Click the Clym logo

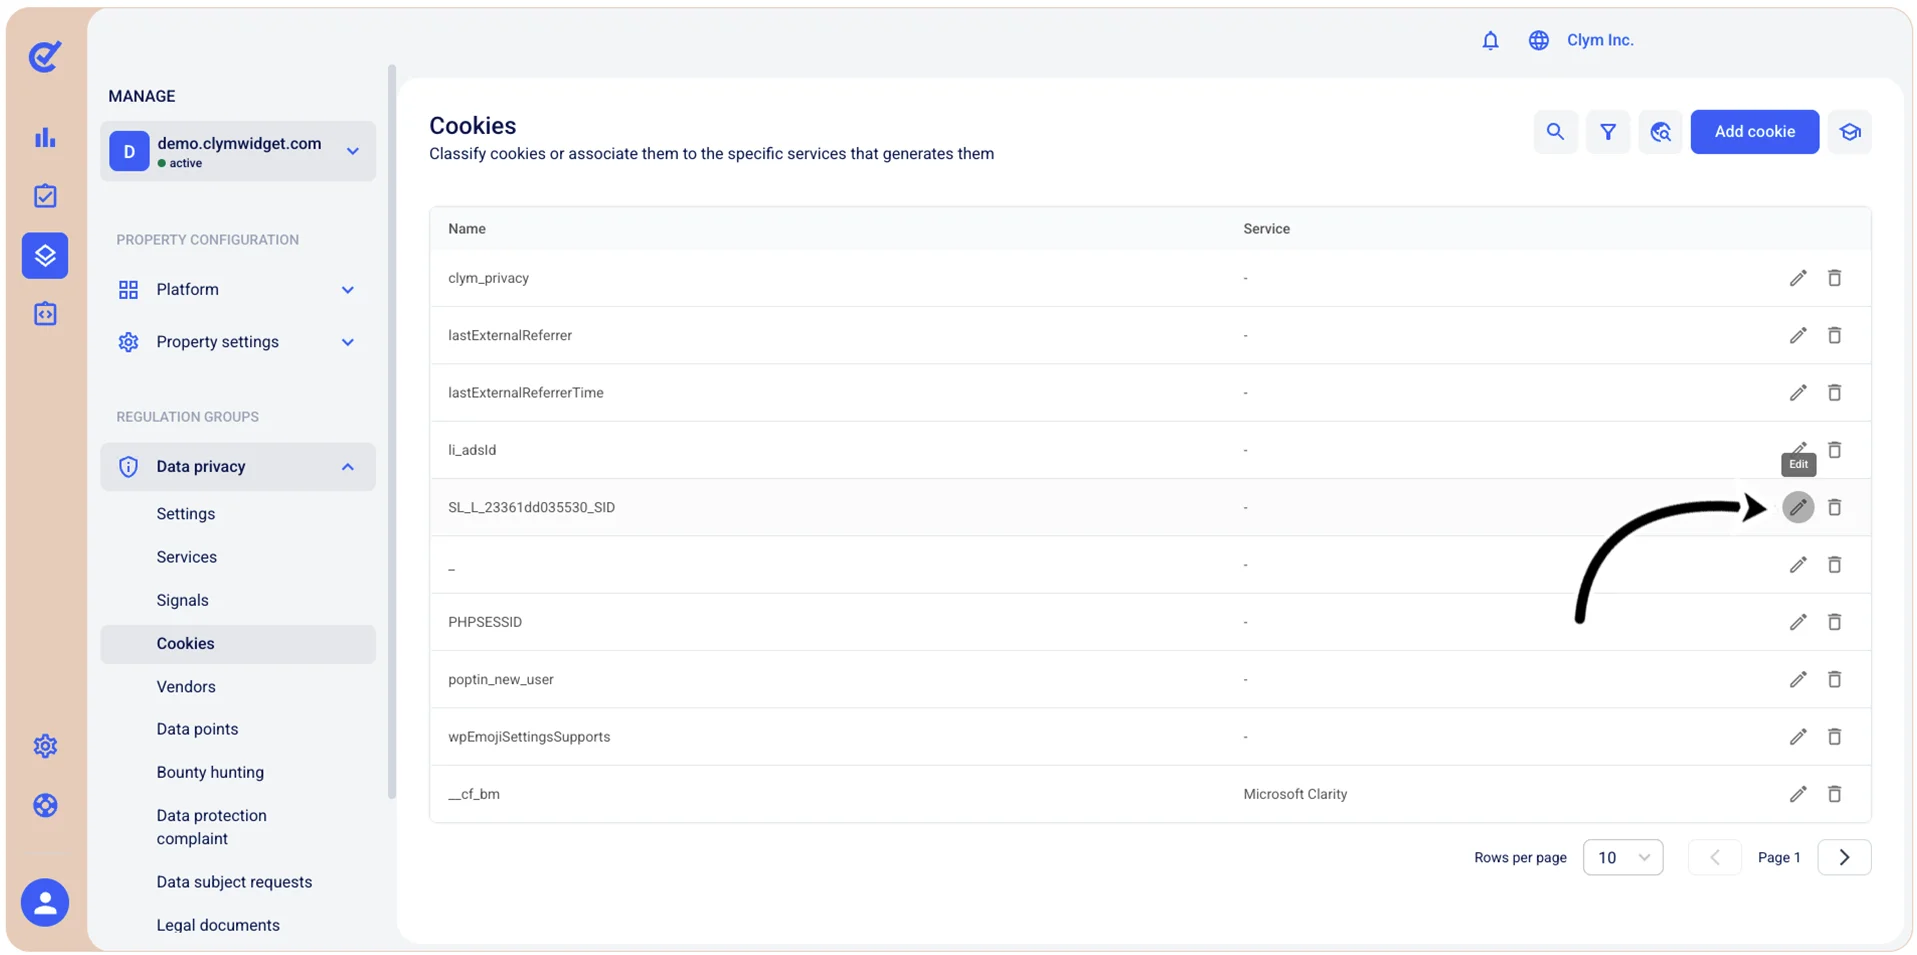point(45,56)
